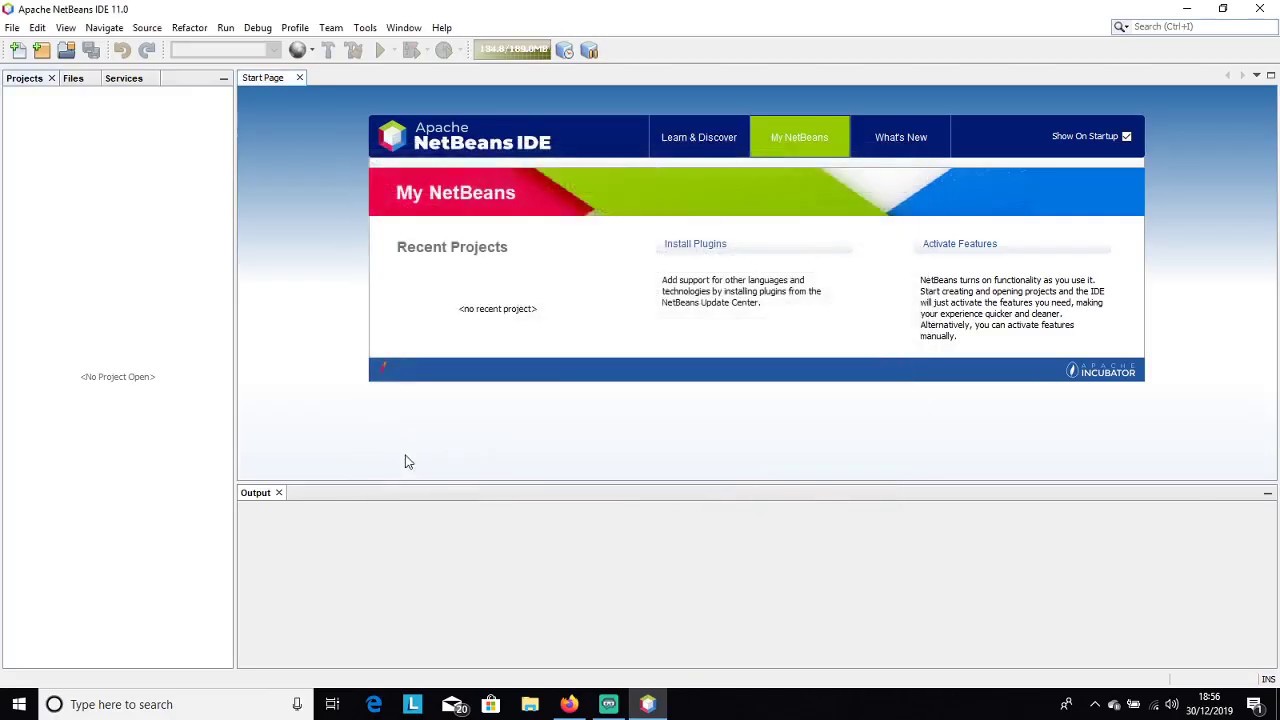Open the Tools menu
The image size is (1280, 720).
coord(364,28)
